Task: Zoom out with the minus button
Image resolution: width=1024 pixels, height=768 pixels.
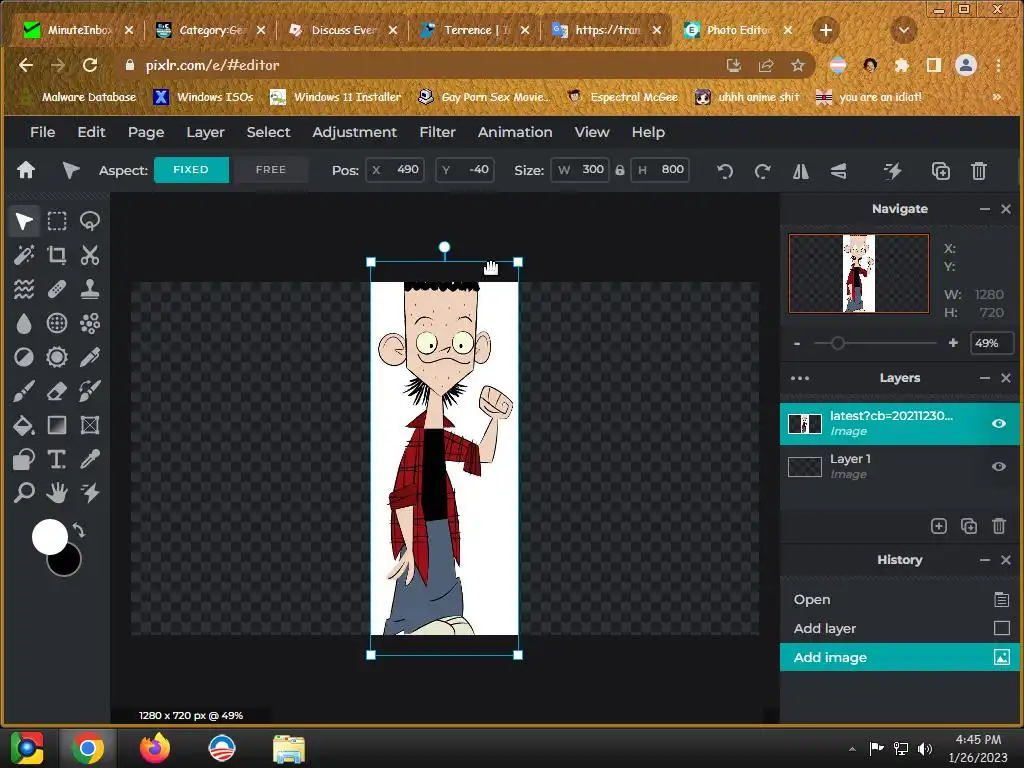Action: [797, 344]
